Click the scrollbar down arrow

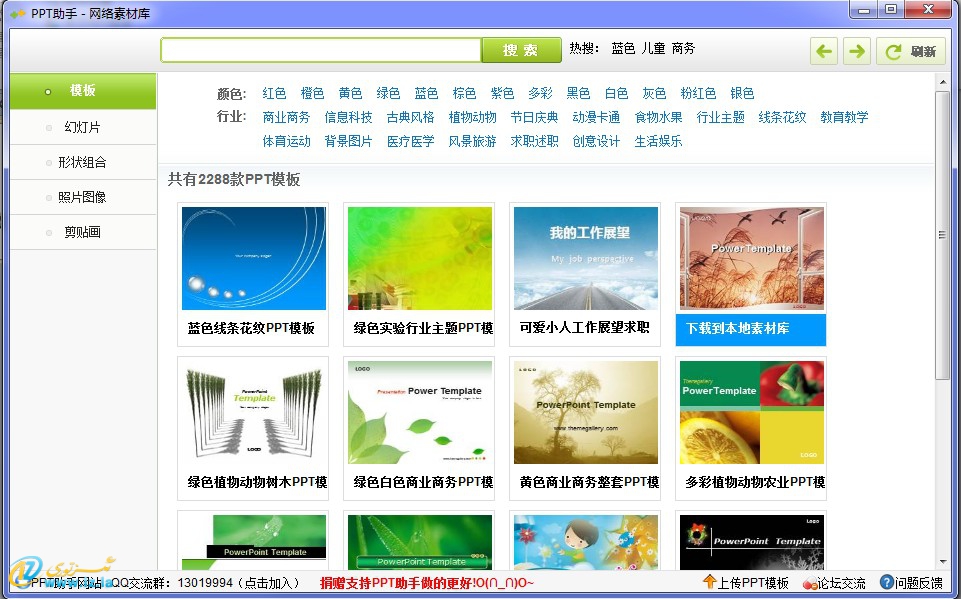(943, 562)
